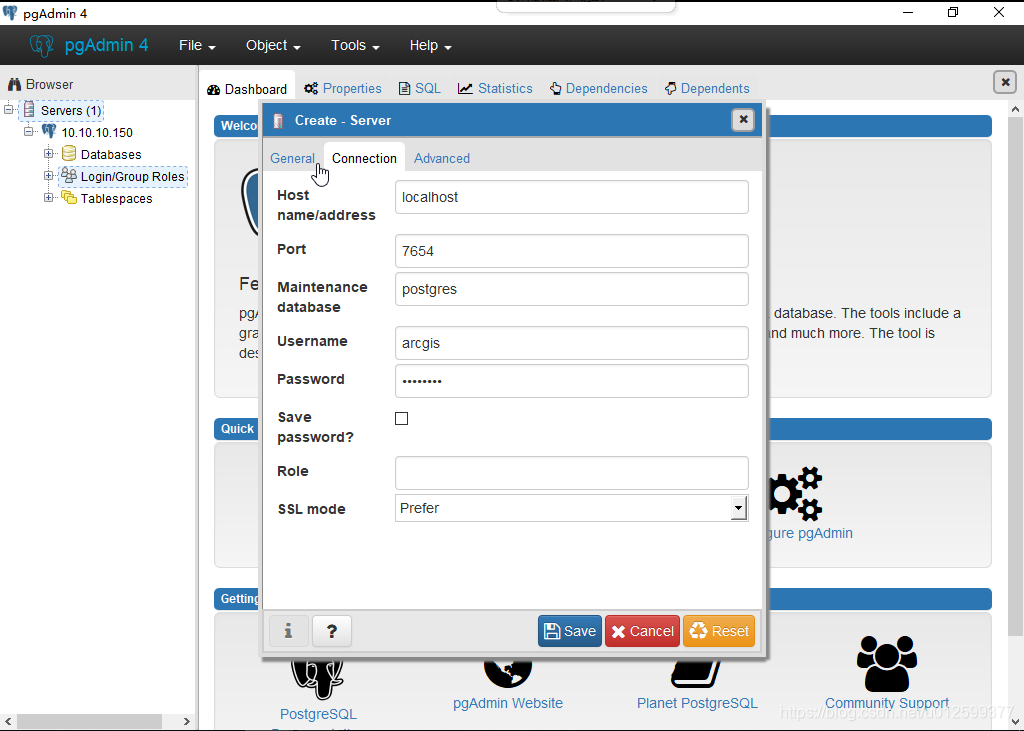Screen dimensions: 1024x731
Task: Click the Username field containing arcgis
Action: pos(571,343)
